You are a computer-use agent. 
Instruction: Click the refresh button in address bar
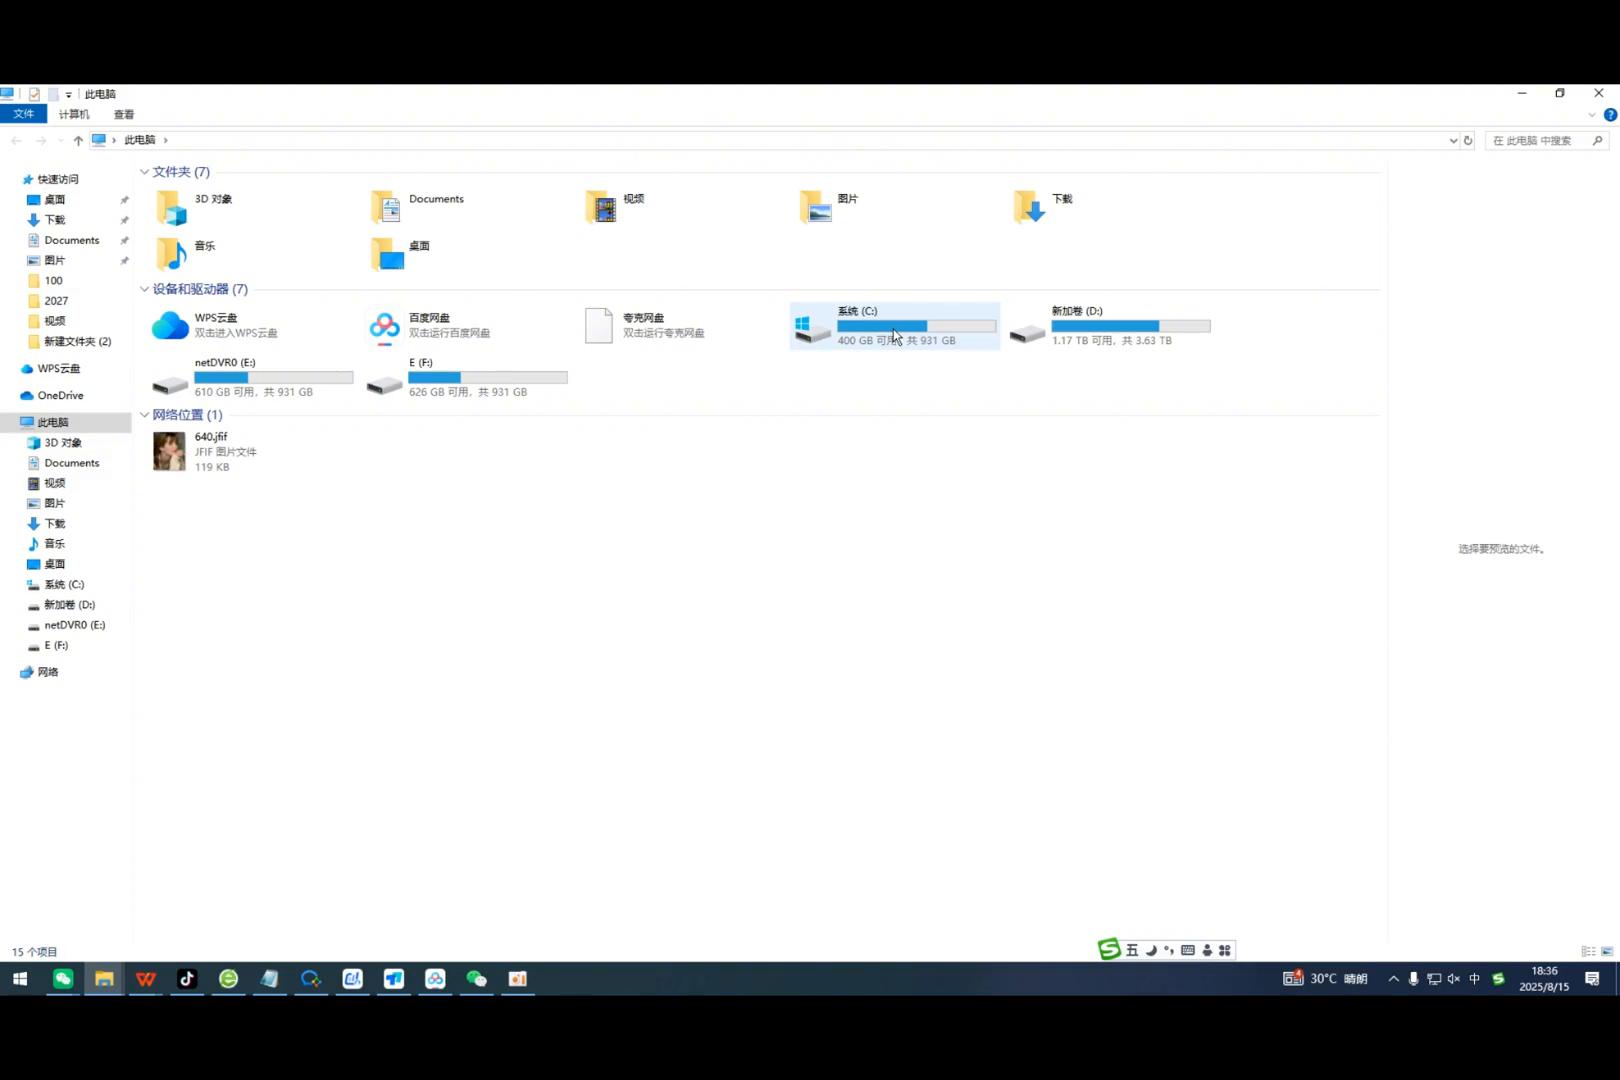click(x=1468, y=141)
